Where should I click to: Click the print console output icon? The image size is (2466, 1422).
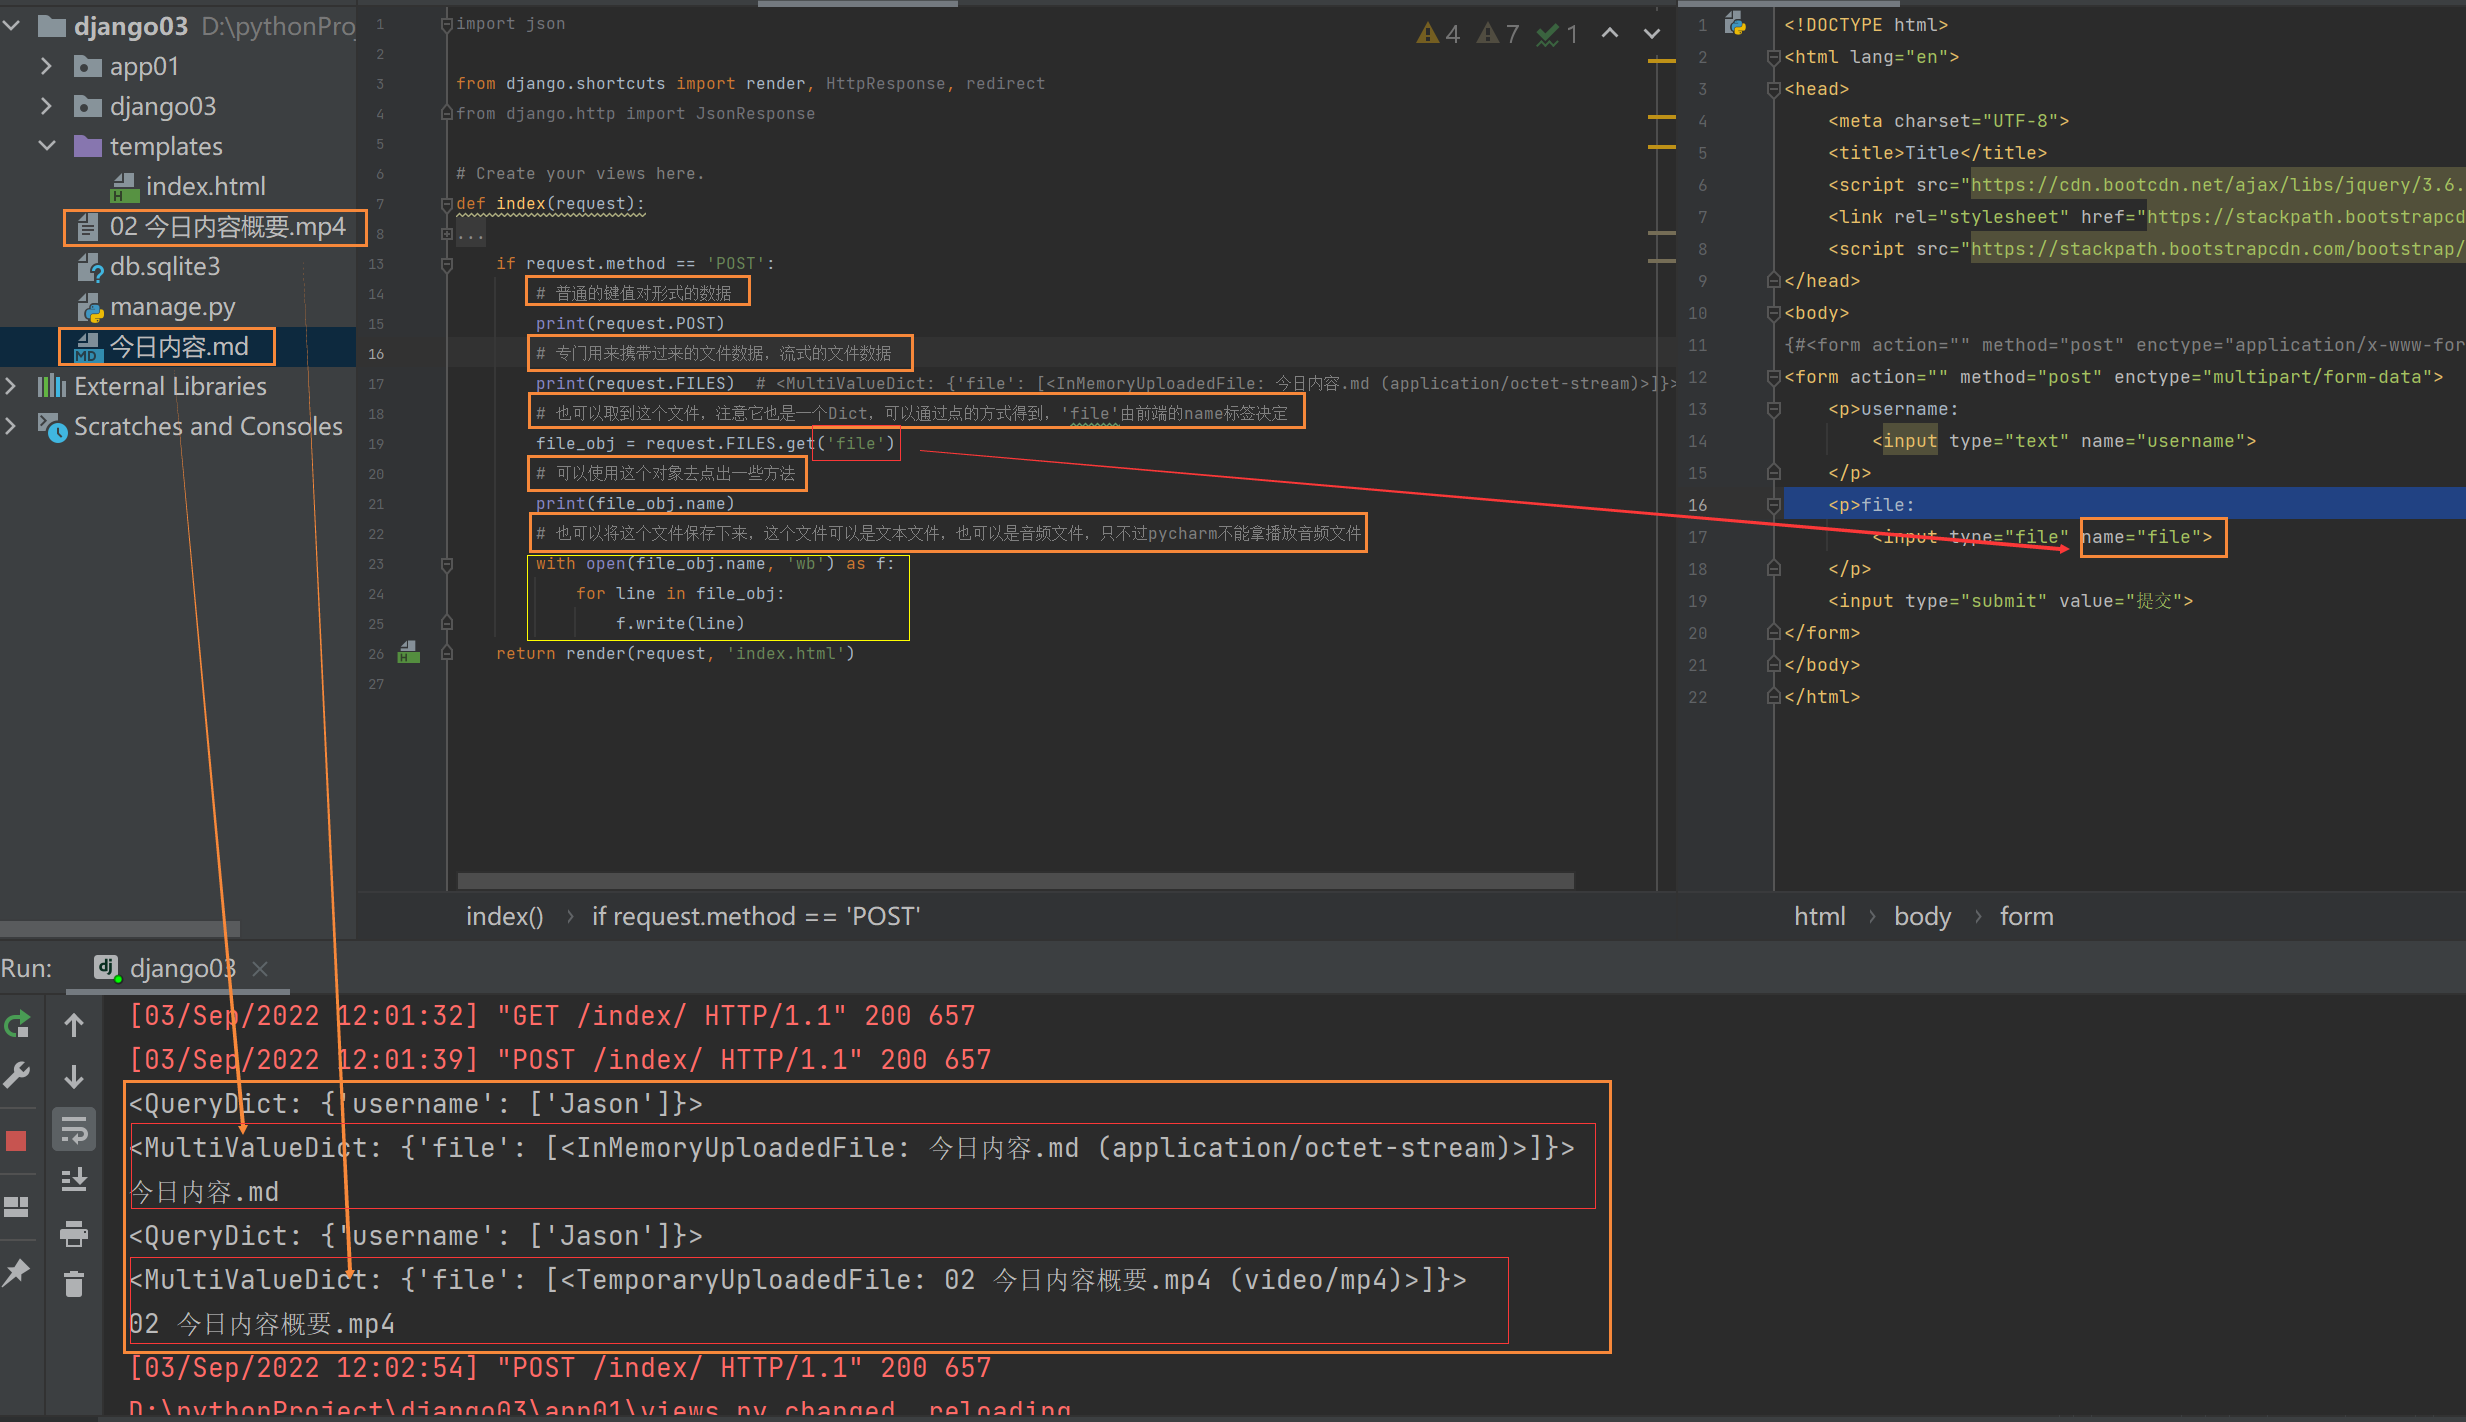pyautogui.click(x=74, y=1233)
